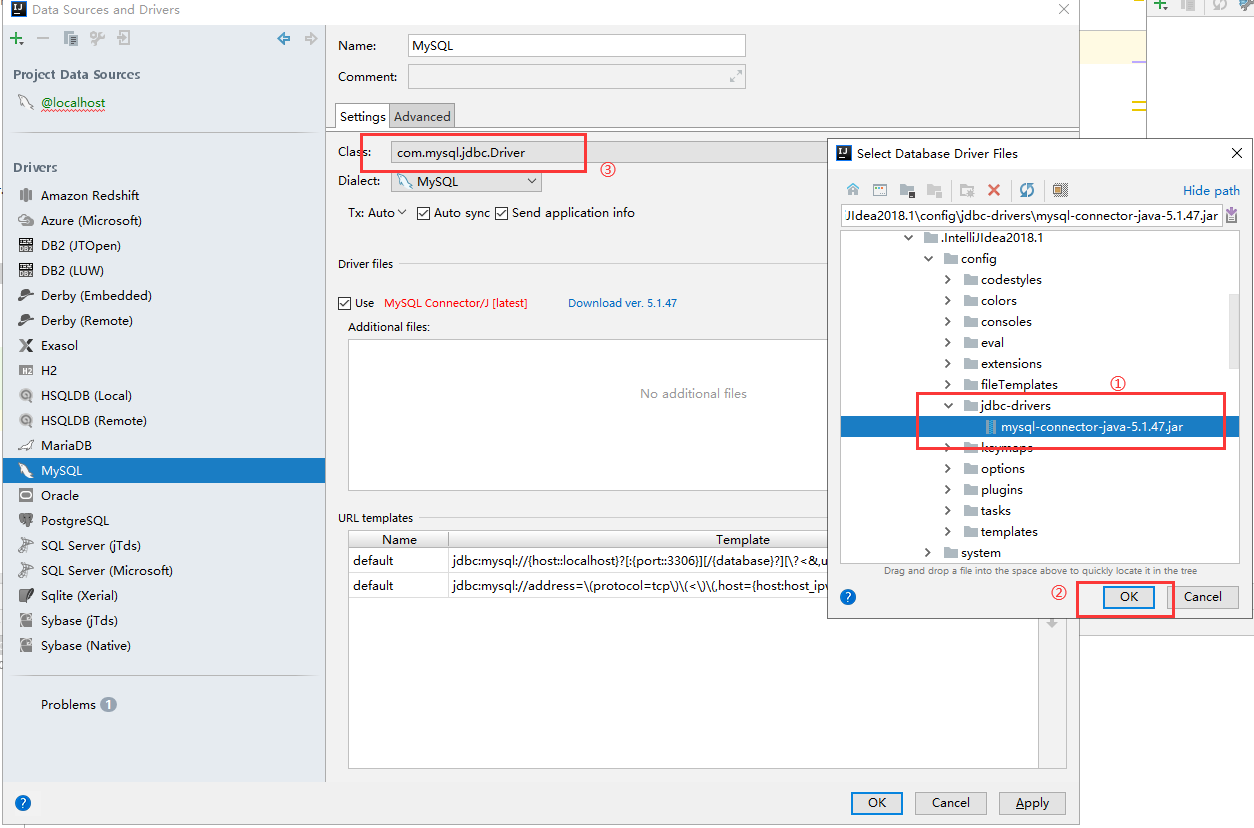Image resolution: width=1254 pixels, height=828 pixels.
Task: Expand the system folder
Action: [x=928, y=553]
